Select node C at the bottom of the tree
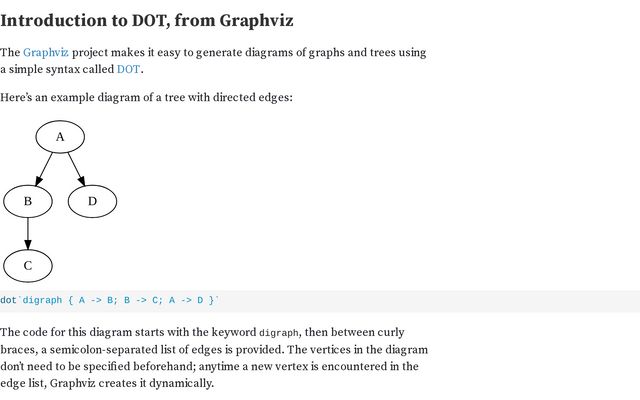The height and width of the screenshot is (400, 640). pos(28,266)
